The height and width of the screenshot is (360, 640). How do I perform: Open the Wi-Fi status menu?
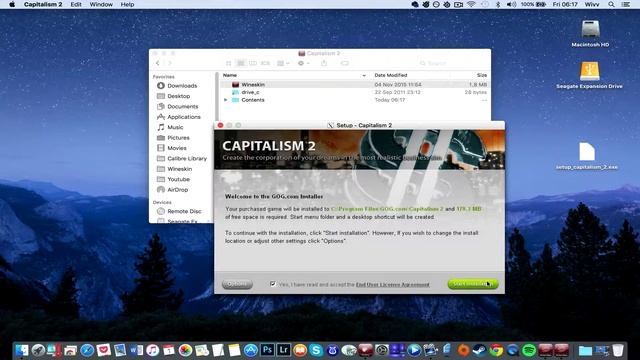pos(471,4)
